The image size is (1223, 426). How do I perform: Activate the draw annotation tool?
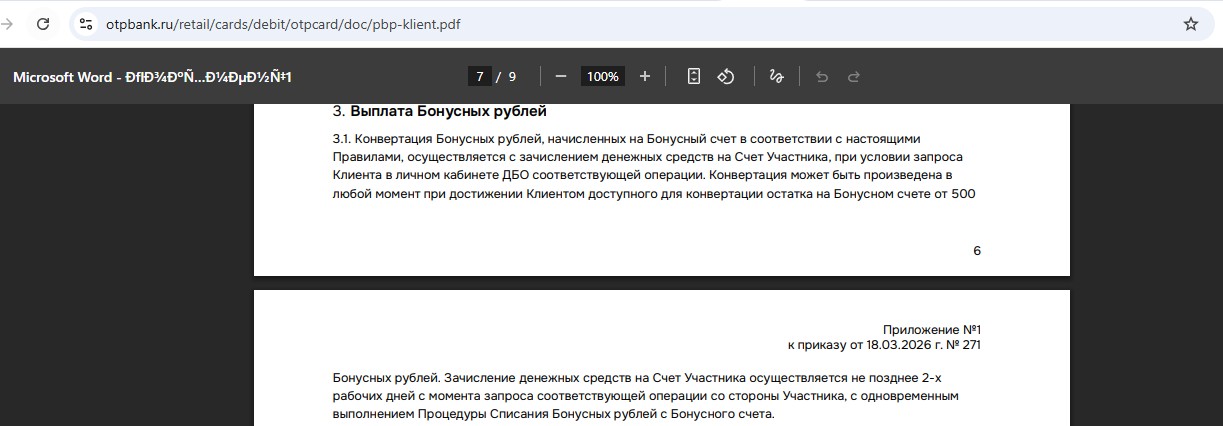pyautogui.click(x=776, y=77)
